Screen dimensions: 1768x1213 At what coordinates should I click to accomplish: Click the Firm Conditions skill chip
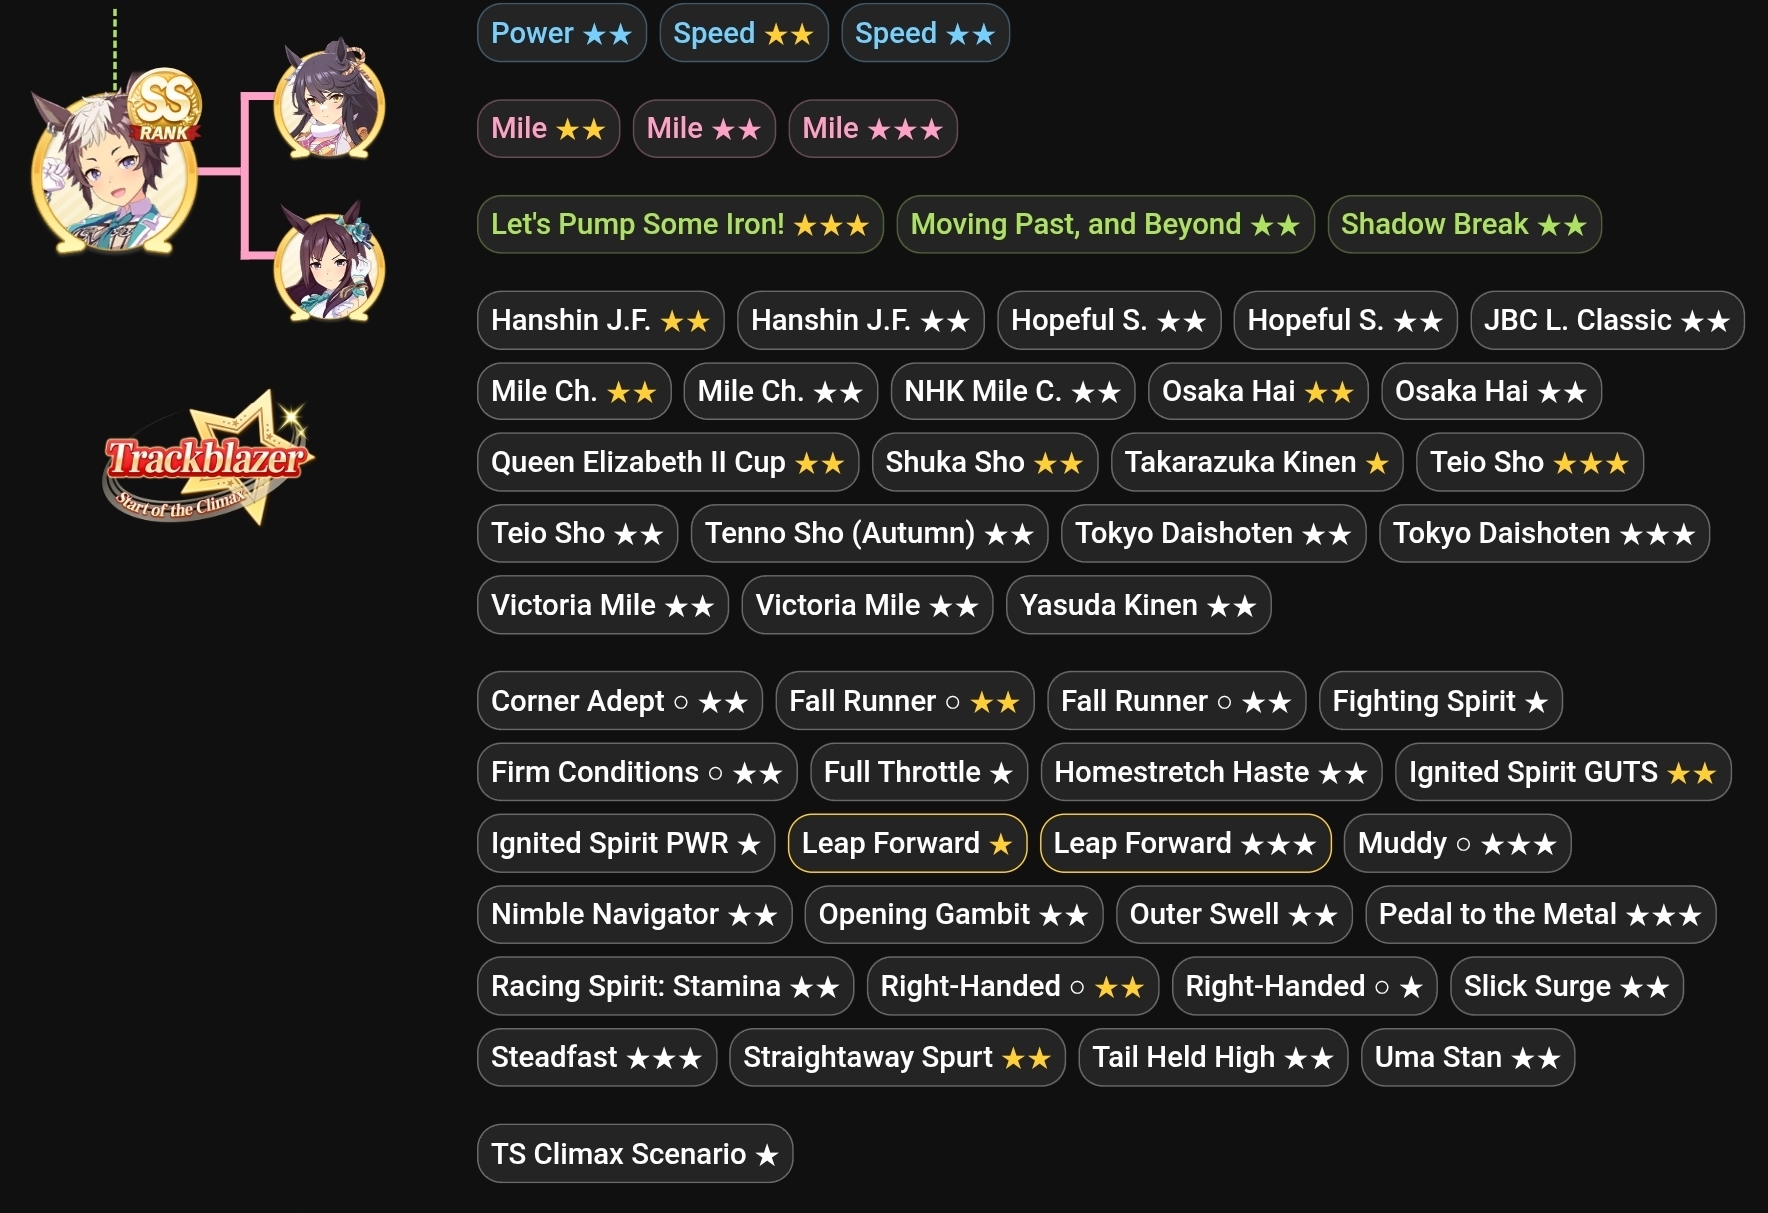(637, 772)
